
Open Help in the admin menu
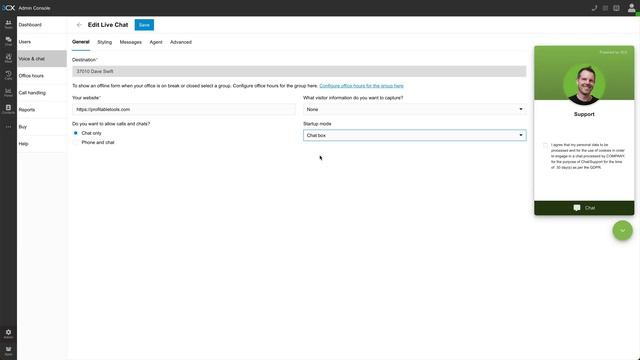42,144
